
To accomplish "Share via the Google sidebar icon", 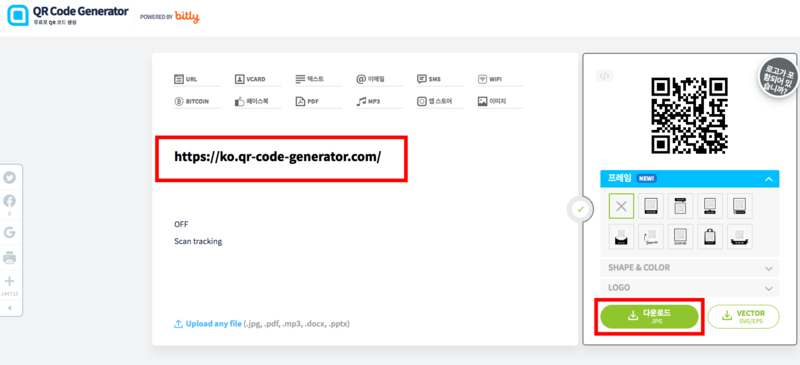I will coord(9,233).
